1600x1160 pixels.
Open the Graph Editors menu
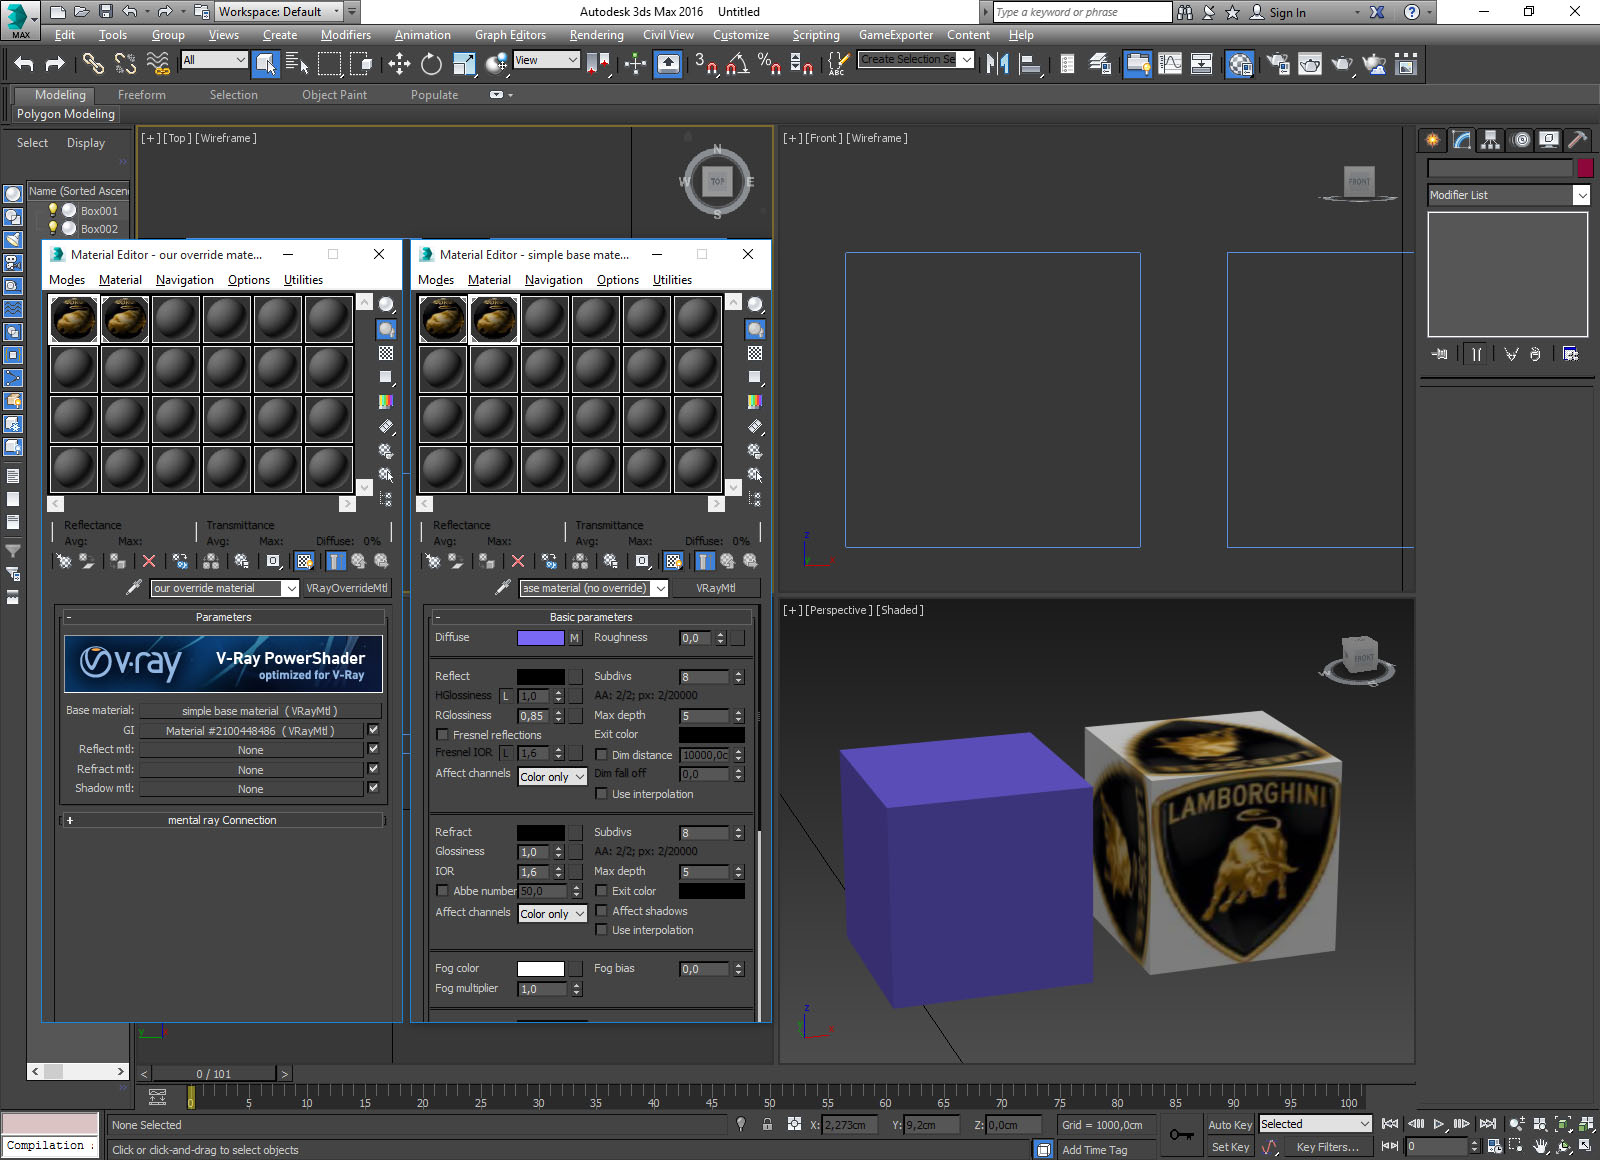click(510, 35)
